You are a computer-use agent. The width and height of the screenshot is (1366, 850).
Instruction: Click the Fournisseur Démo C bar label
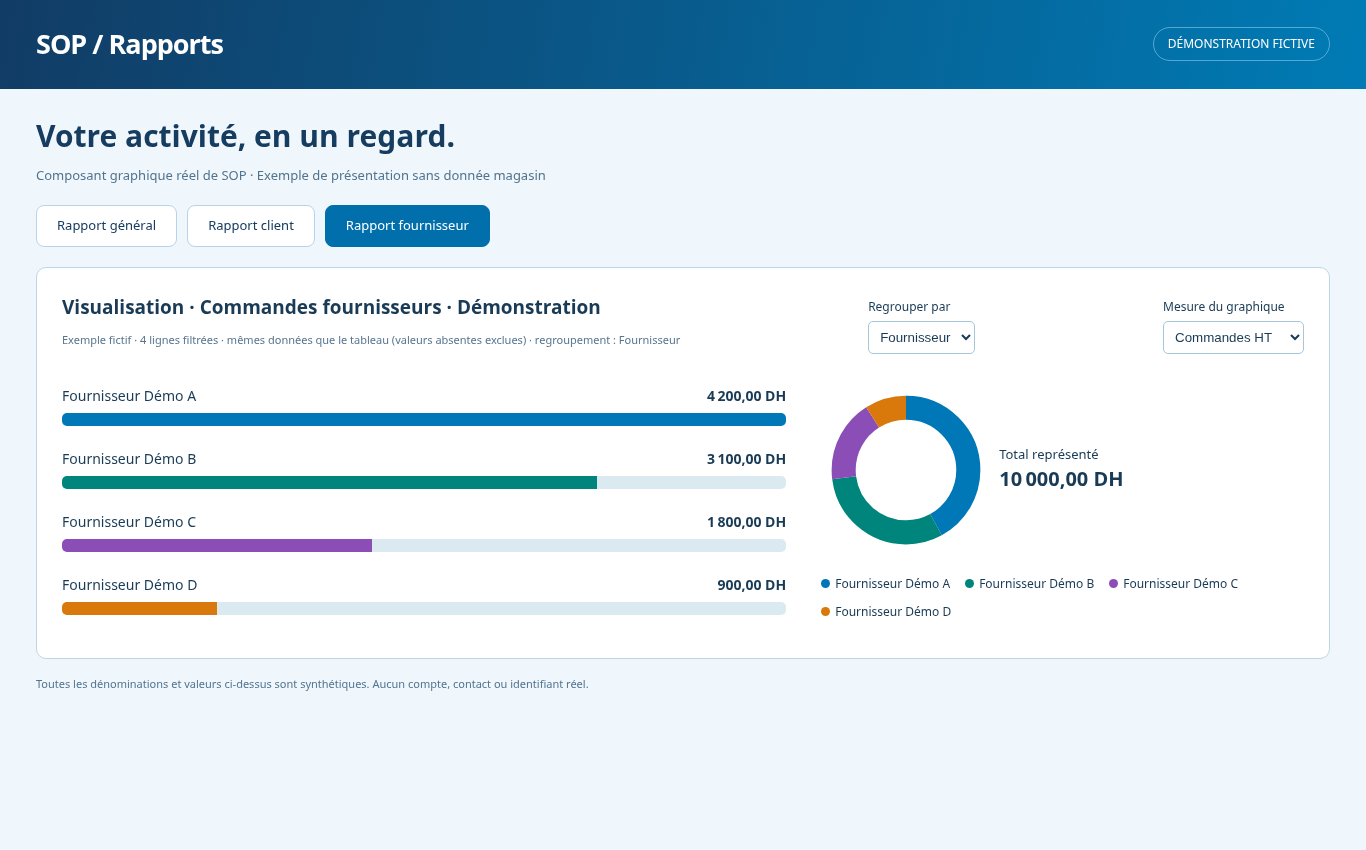click(x=129, y=522)
